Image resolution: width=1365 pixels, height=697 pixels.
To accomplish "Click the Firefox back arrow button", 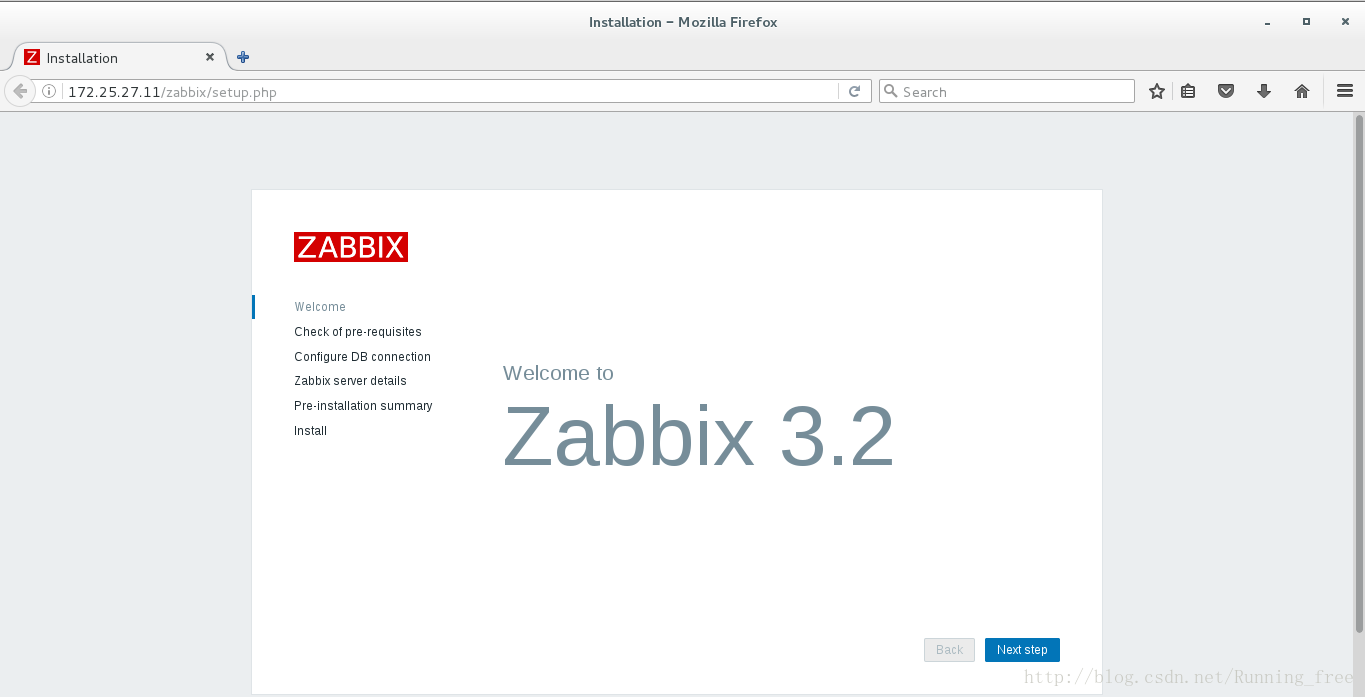I will pyautogui.click(x=20, y=91).
